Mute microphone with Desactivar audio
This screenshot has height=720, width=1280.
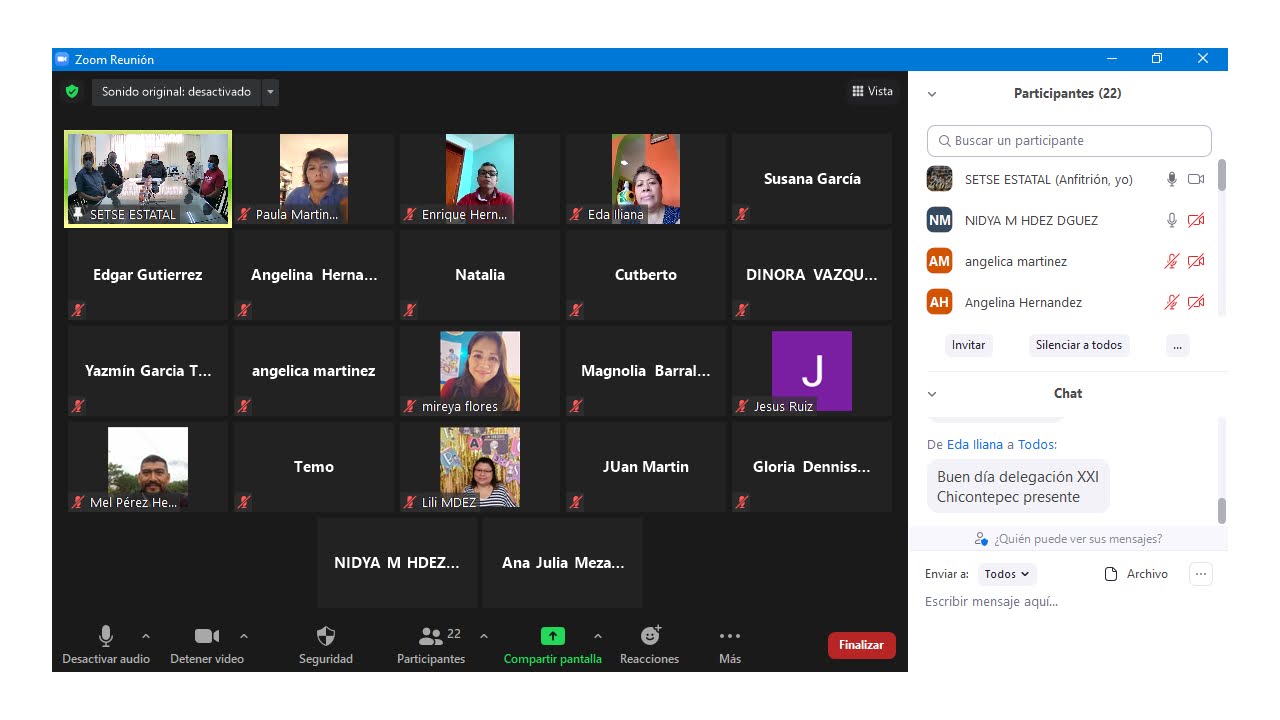[106, 636]
